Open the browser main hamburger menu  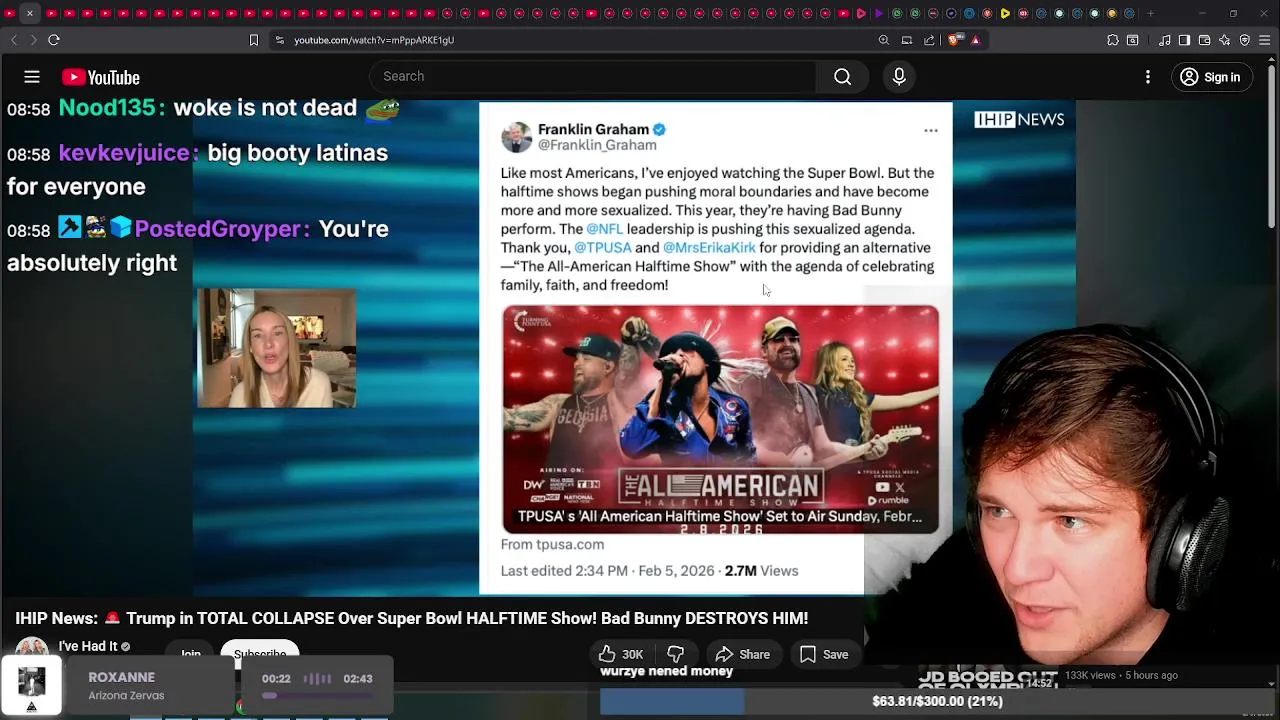1265,40
